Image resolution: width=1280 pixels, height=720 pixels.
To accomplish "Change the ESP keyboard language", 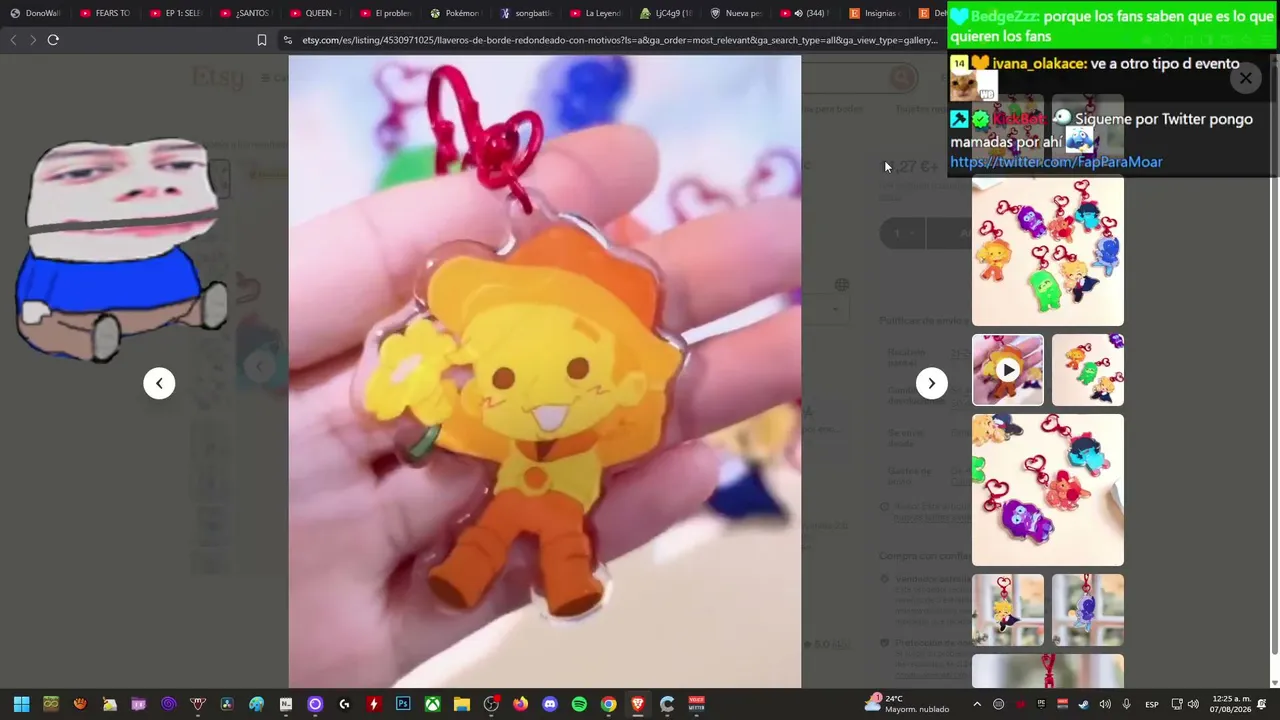I will pos(1152,704).
